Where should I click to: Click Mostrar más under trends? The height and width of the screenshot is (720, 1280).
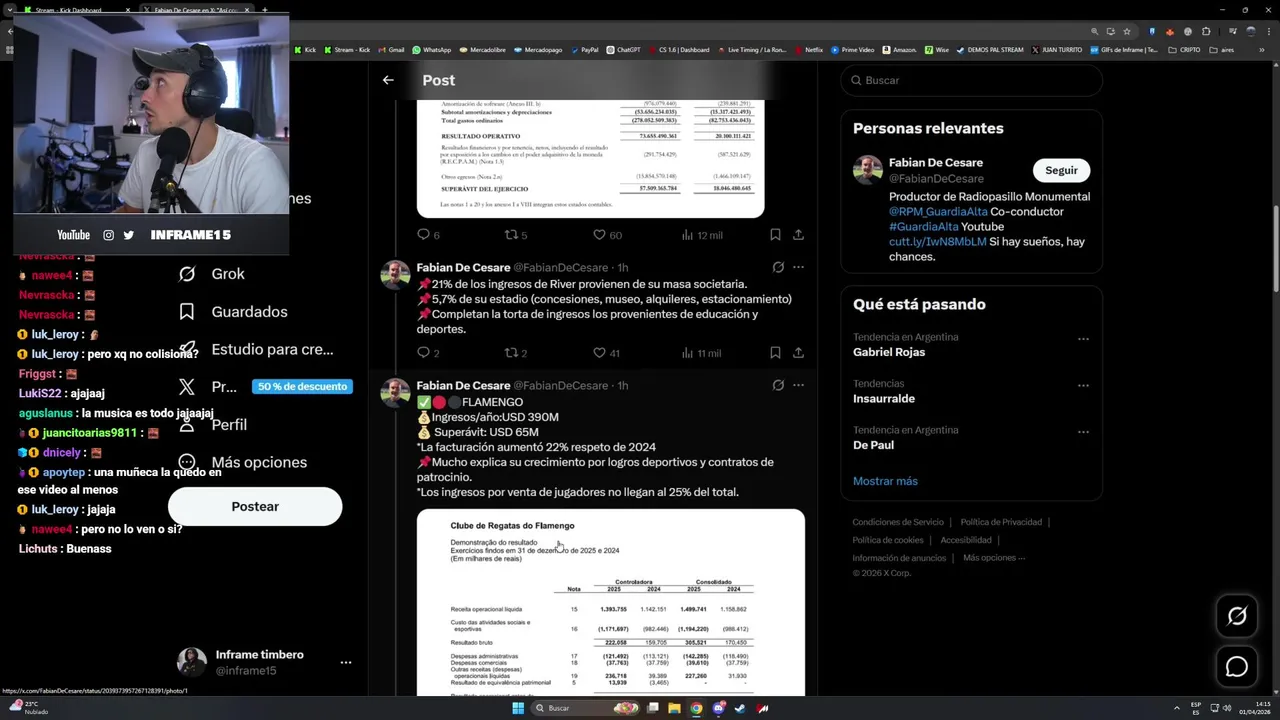(x=885, y=481)
